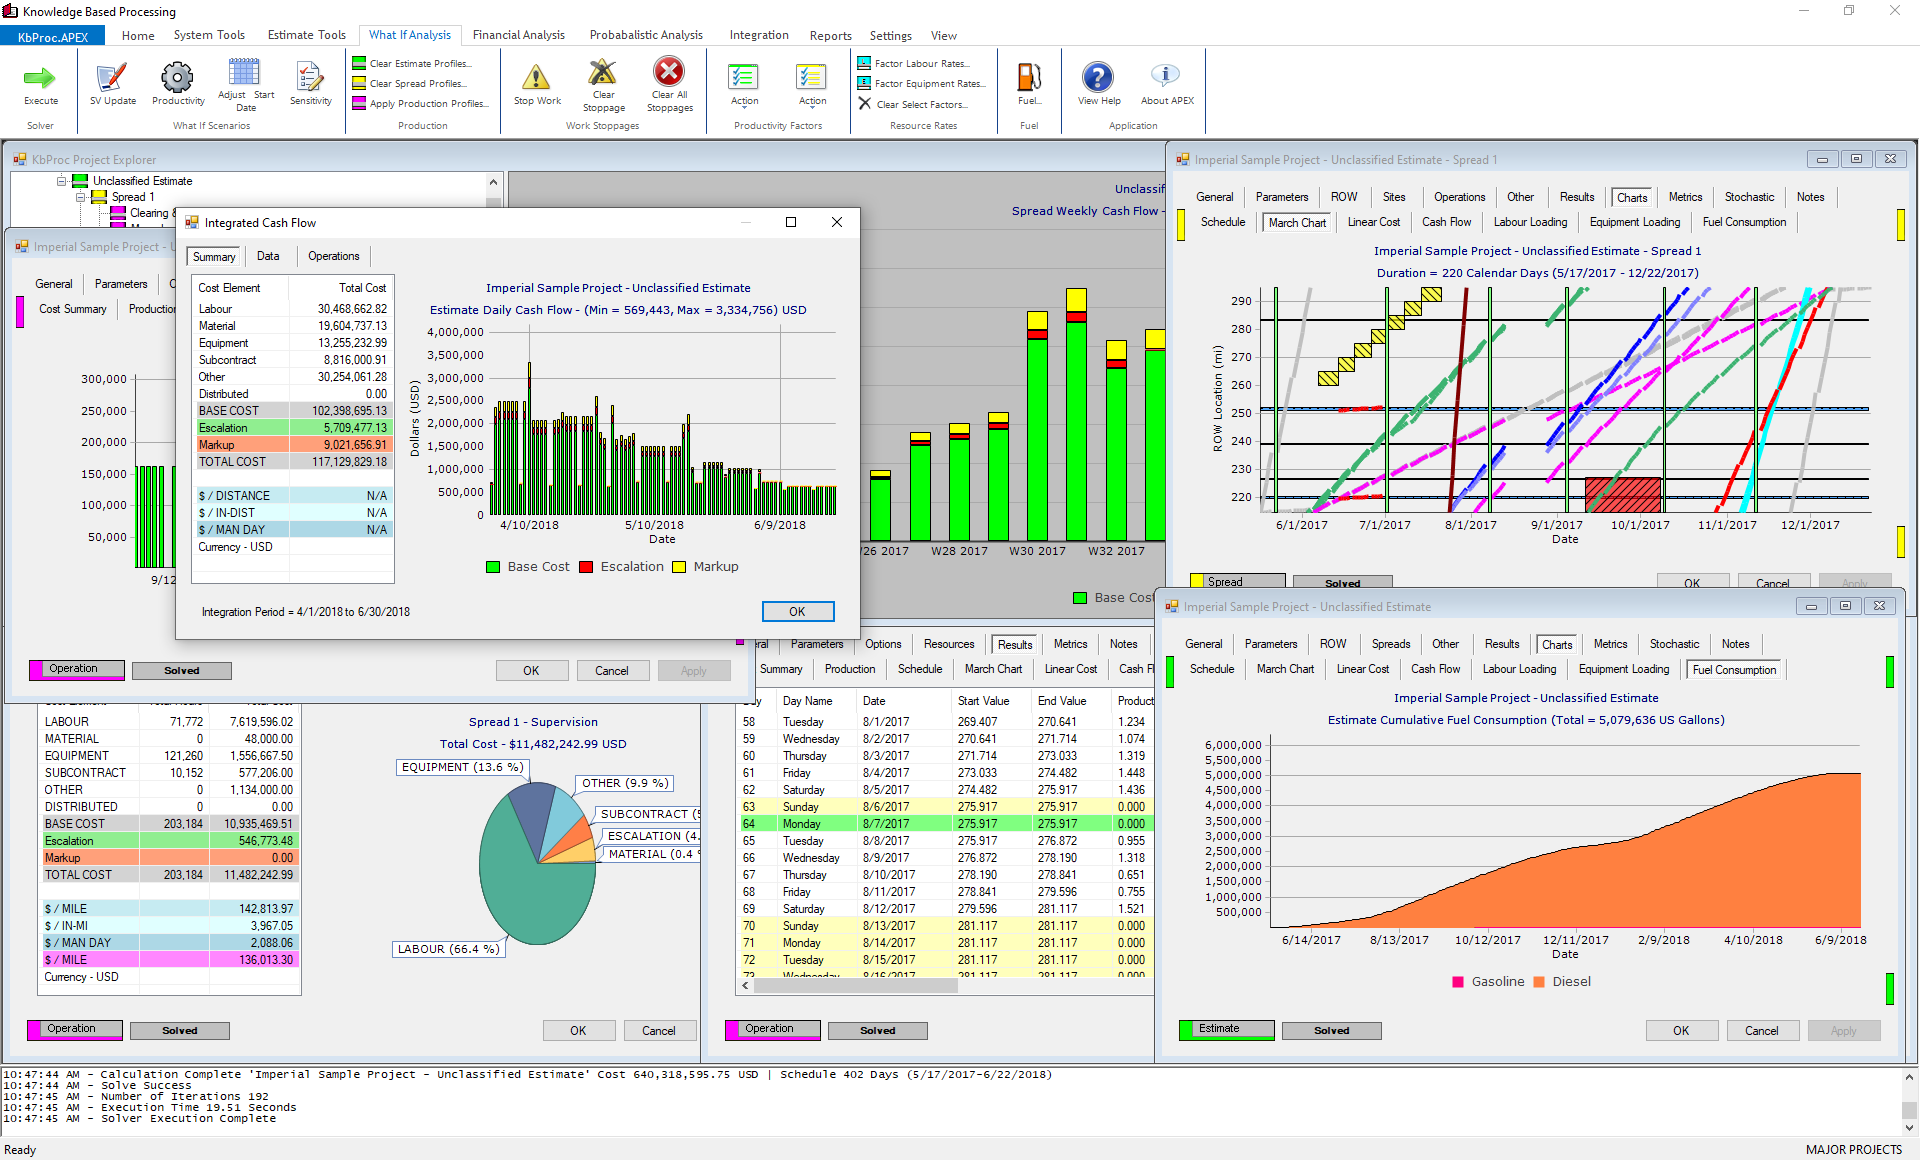Open the Sensitivity what-if tool
This screenshot has width=1920, height=1160.
pyautogui.click(x=310, y=80)
